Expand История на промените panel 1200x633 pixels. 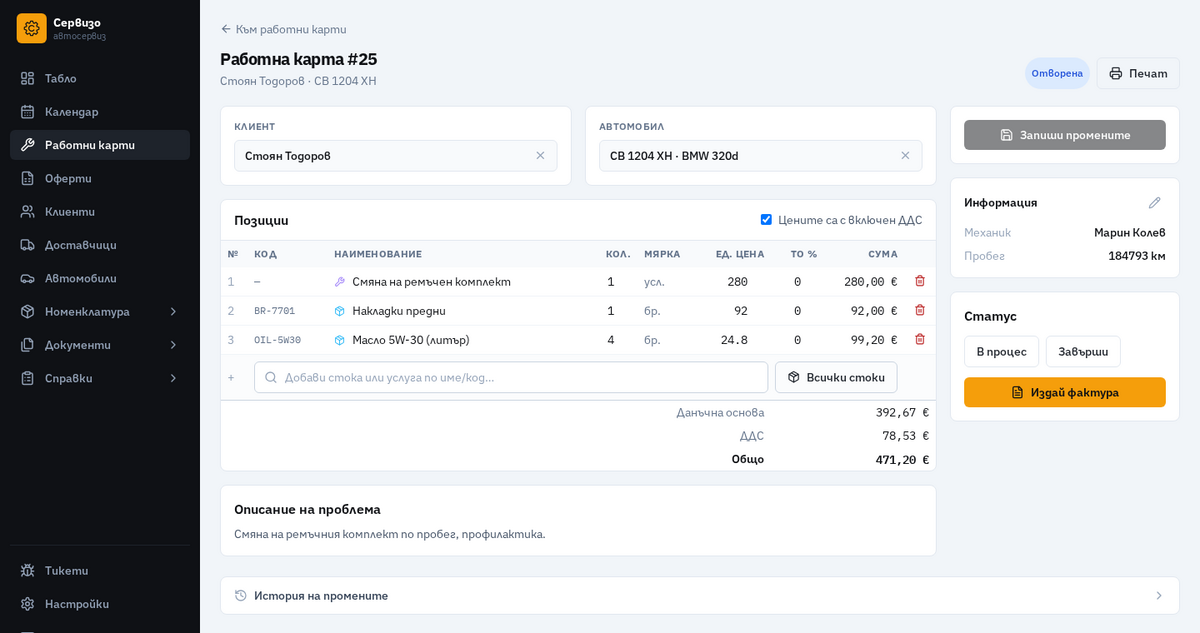coord(700,595)
